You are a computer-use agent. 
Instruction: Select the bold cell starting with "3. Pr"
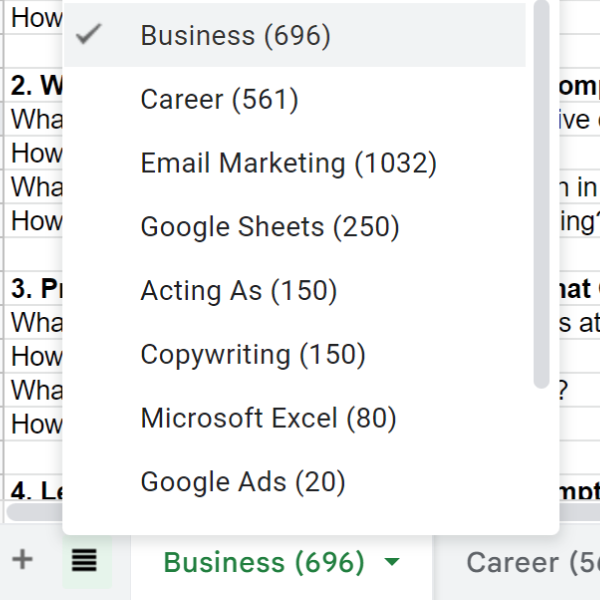click(36, 289)
